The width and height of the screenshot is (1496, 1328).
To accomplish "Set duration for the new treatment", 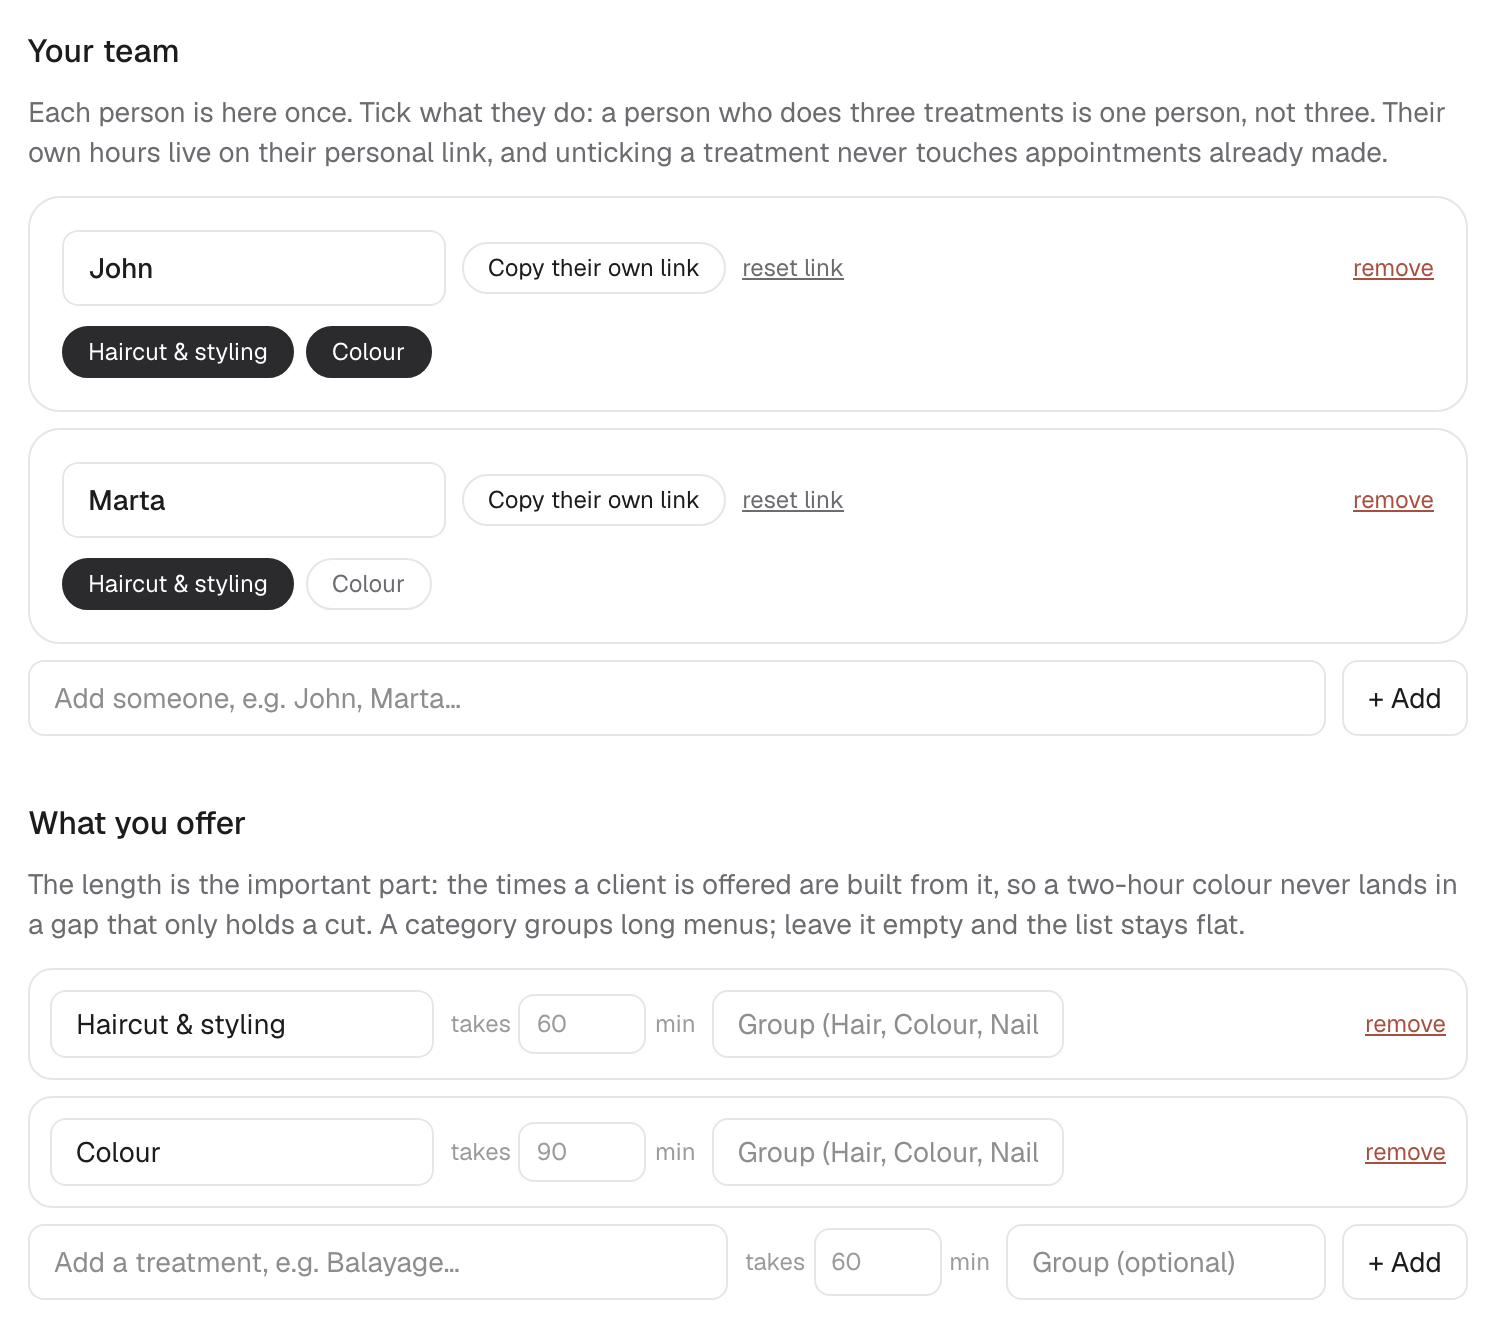I will click(x=878, y=1262).
